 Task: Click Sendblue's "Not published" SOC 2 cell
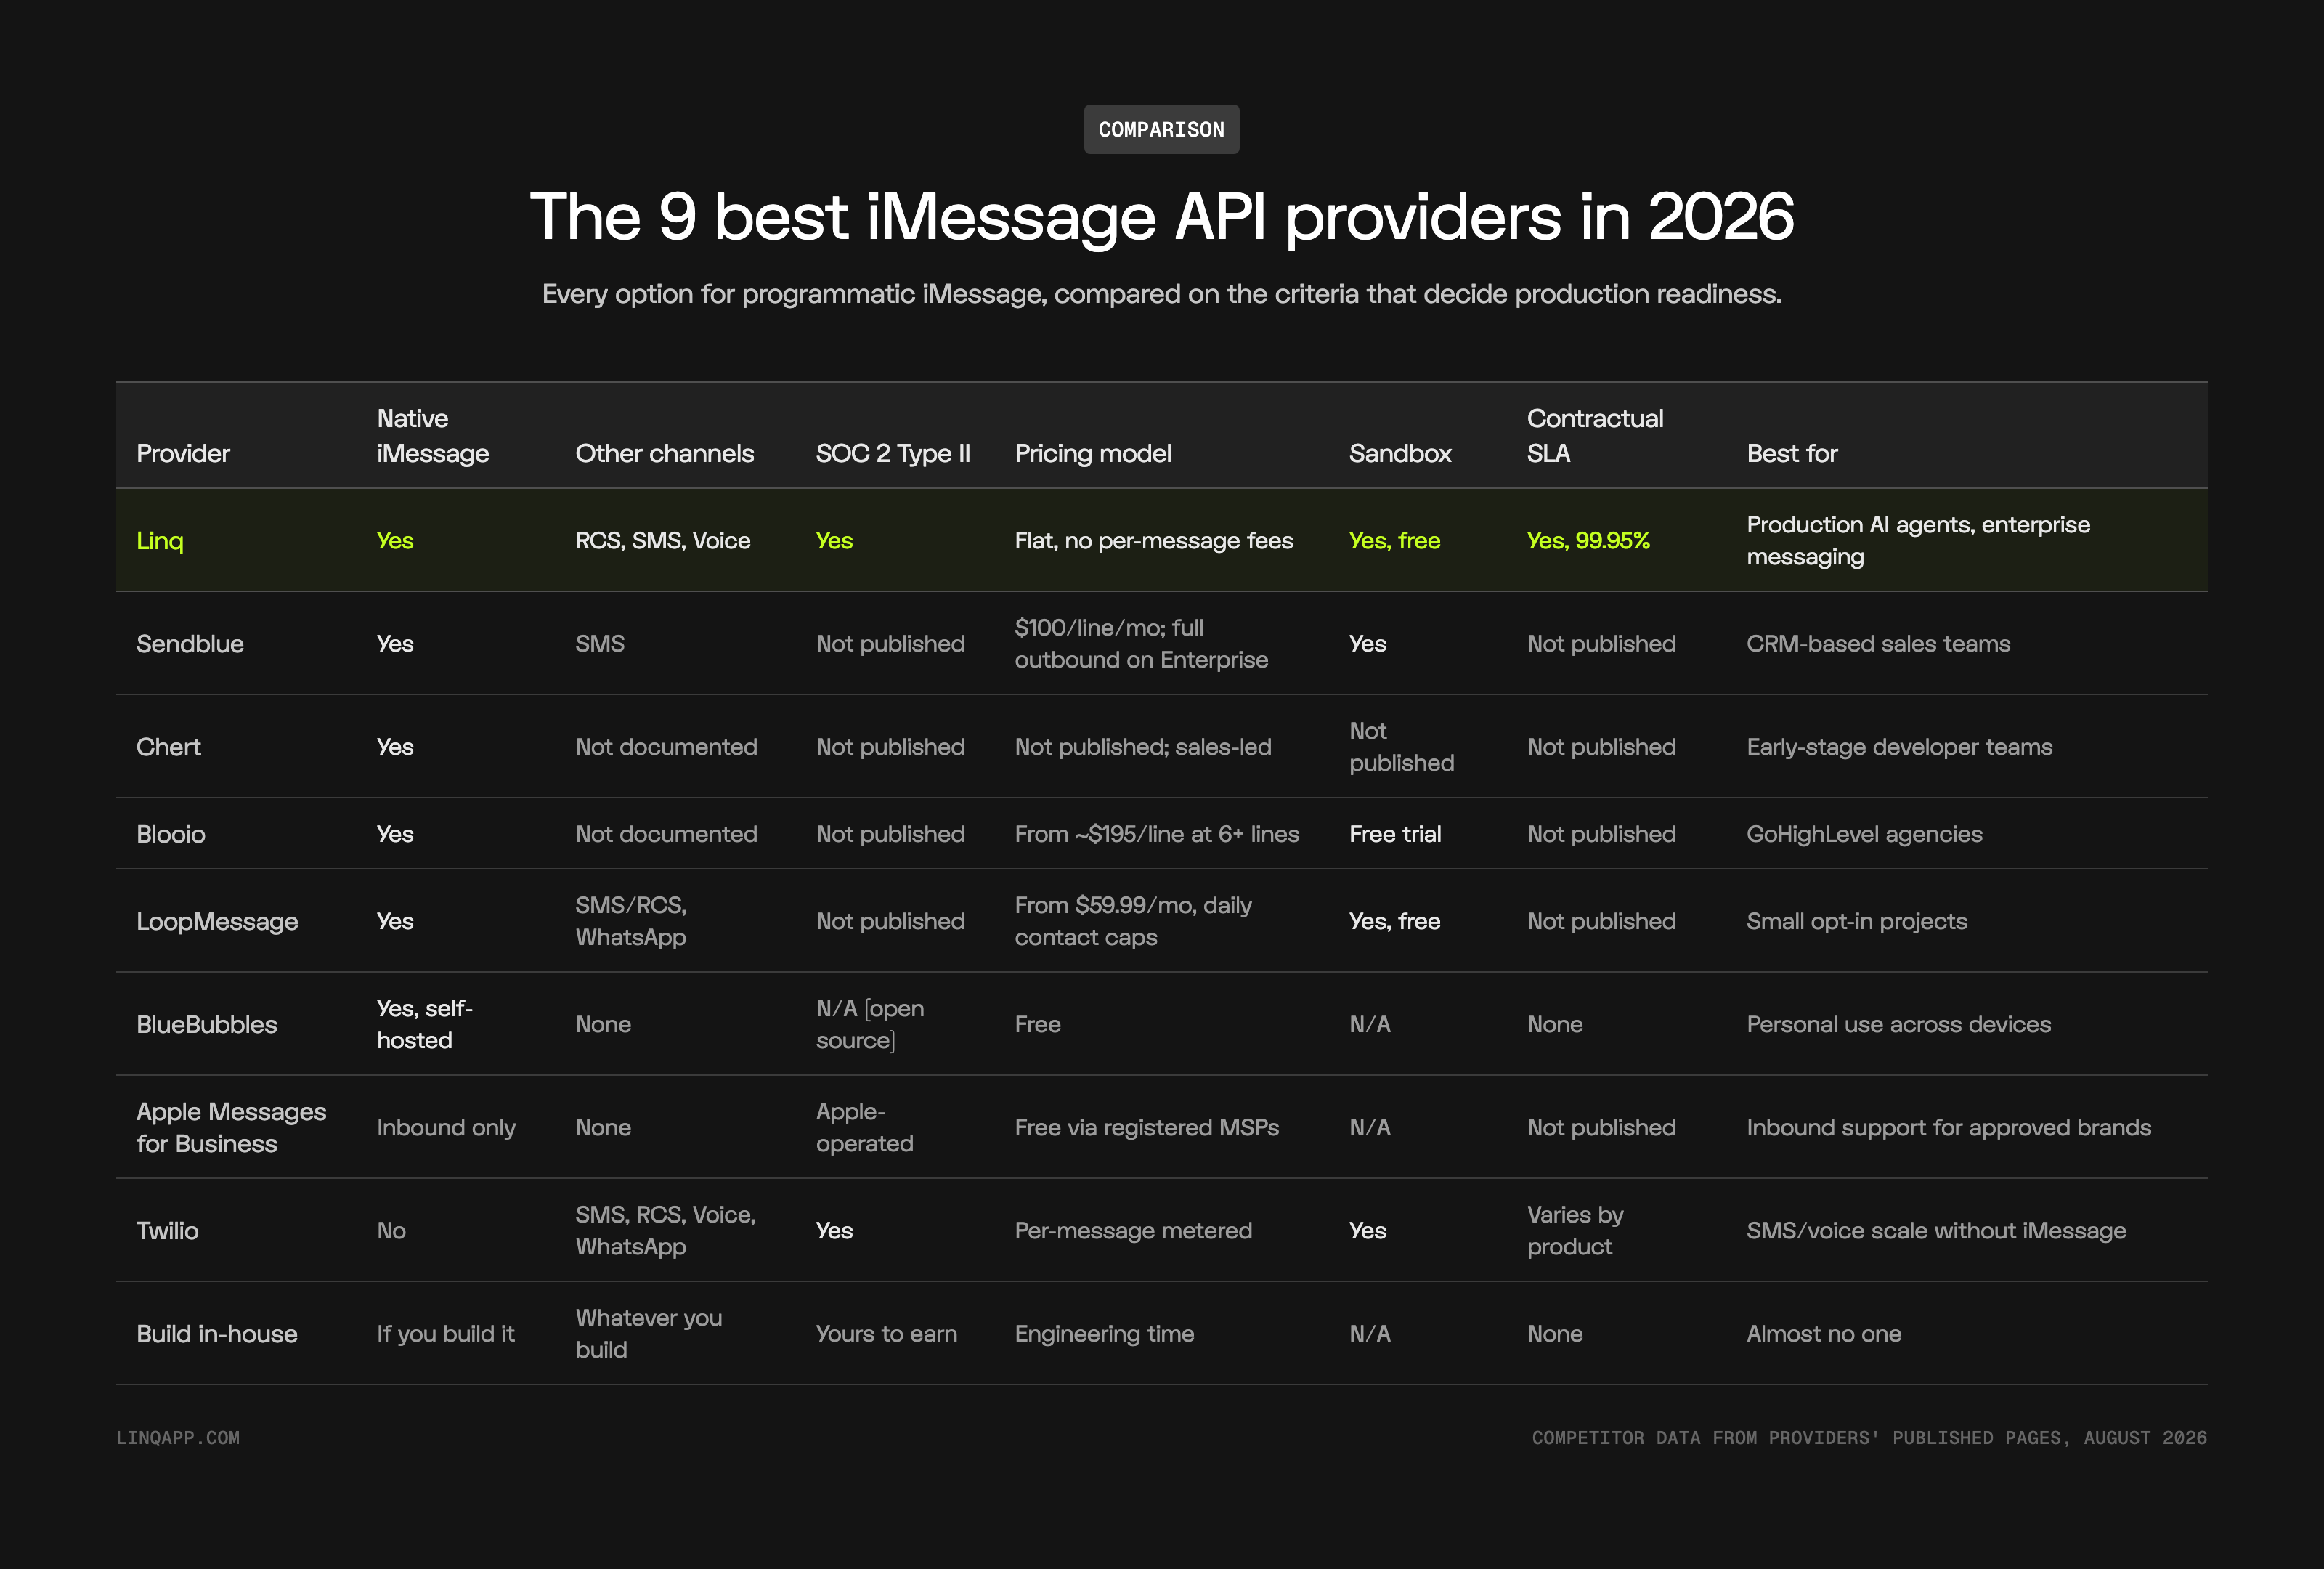pyautogui.click(x=890, y=643)
